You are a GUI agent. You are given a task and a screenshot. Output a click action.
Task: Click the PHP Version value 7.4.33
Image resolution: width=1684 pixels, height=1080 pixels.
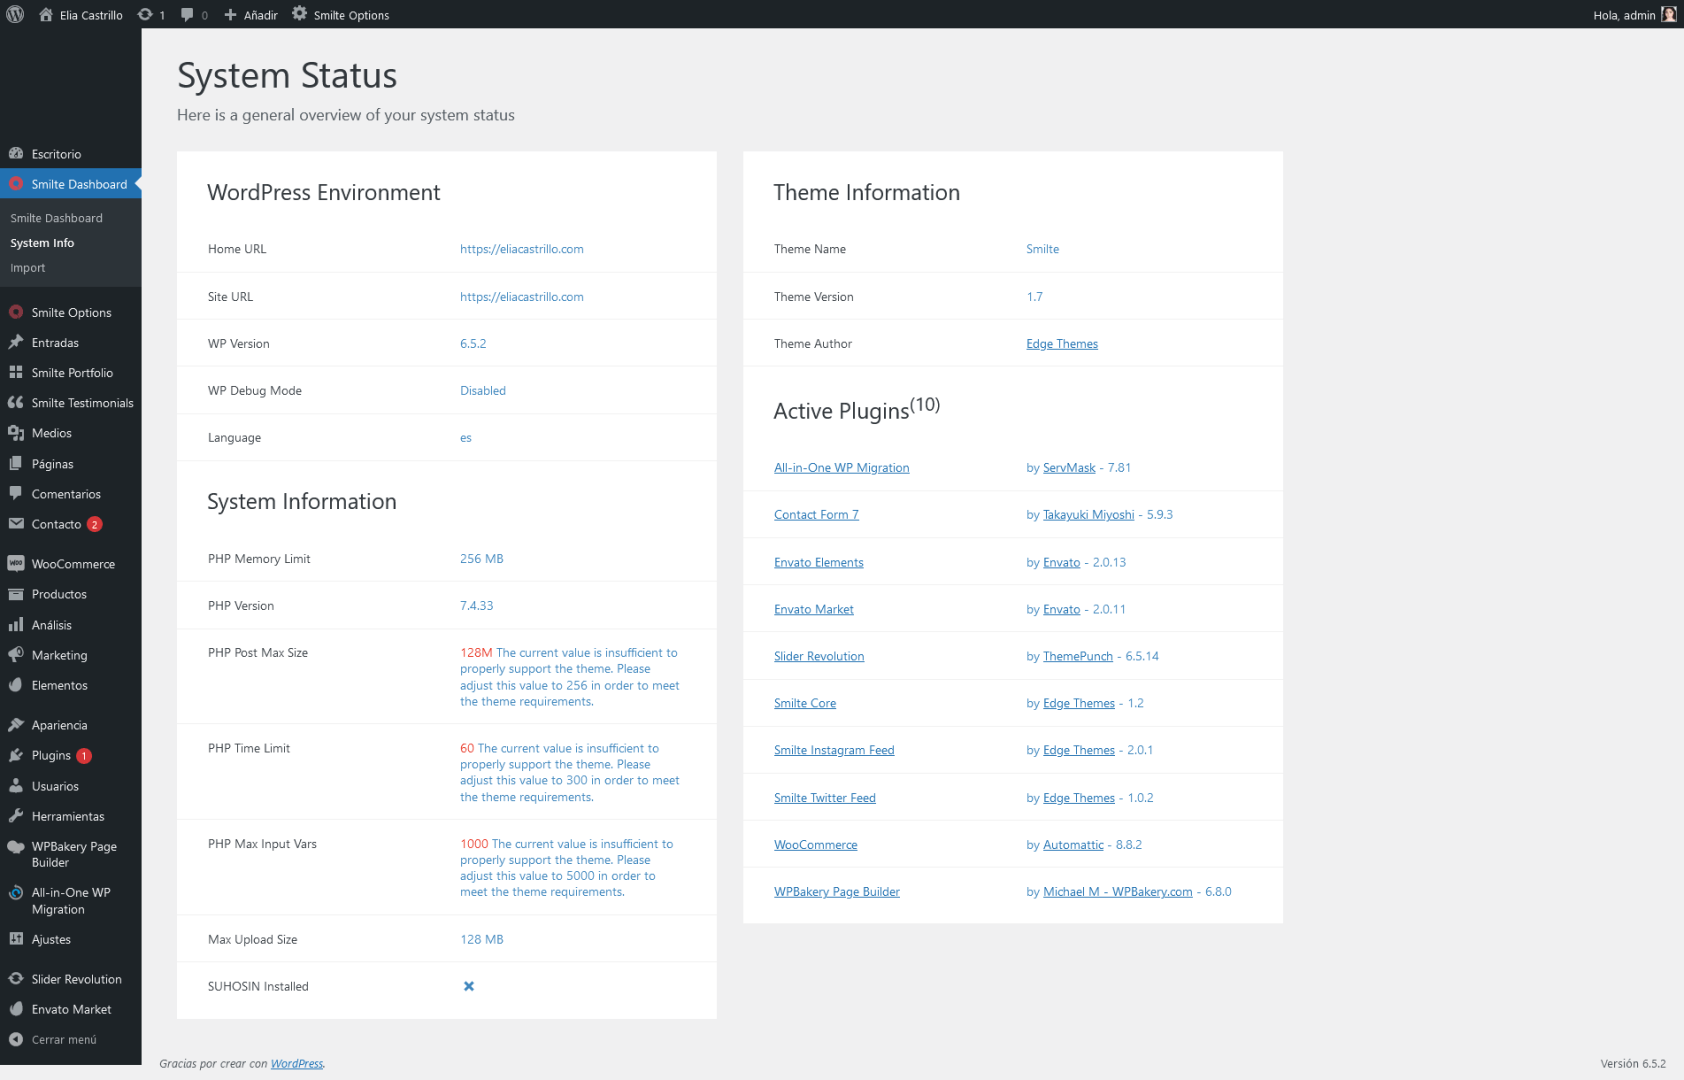click(476, 606)
